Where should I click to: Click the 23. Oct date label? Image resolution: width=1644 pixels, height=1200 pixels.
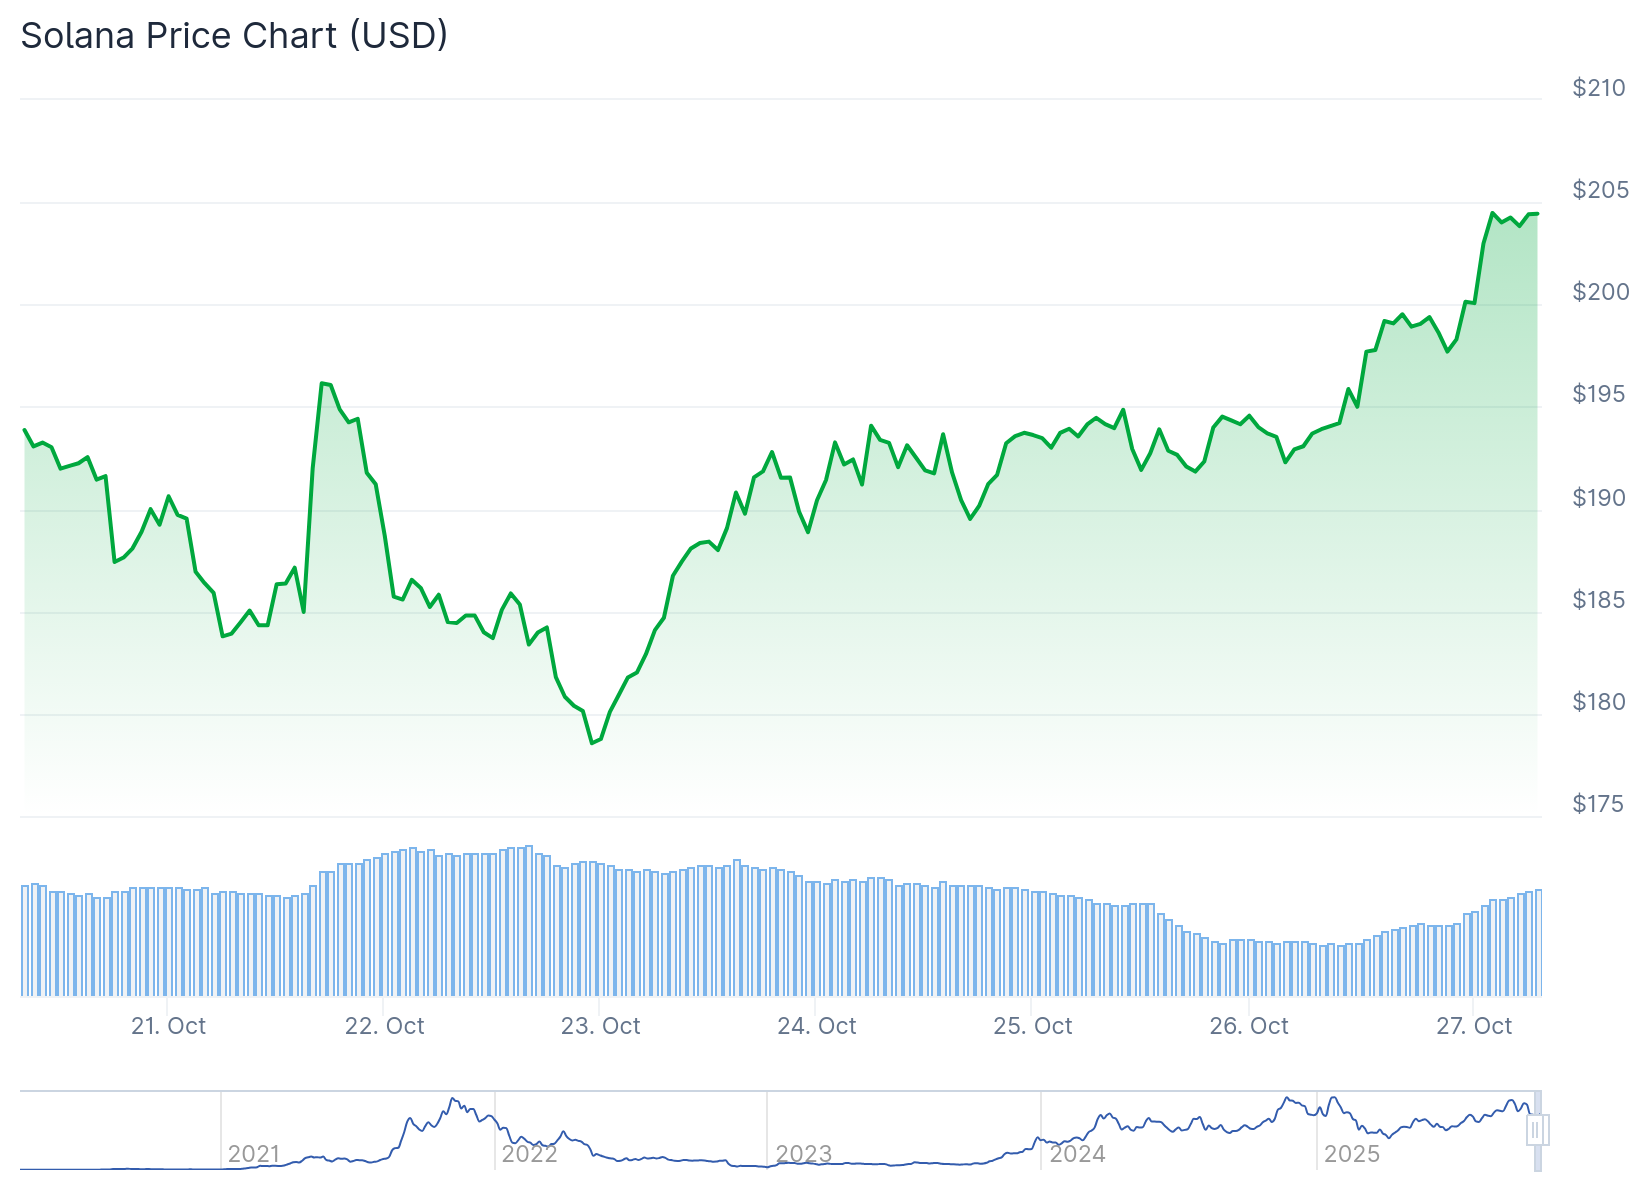(600, 1026)
